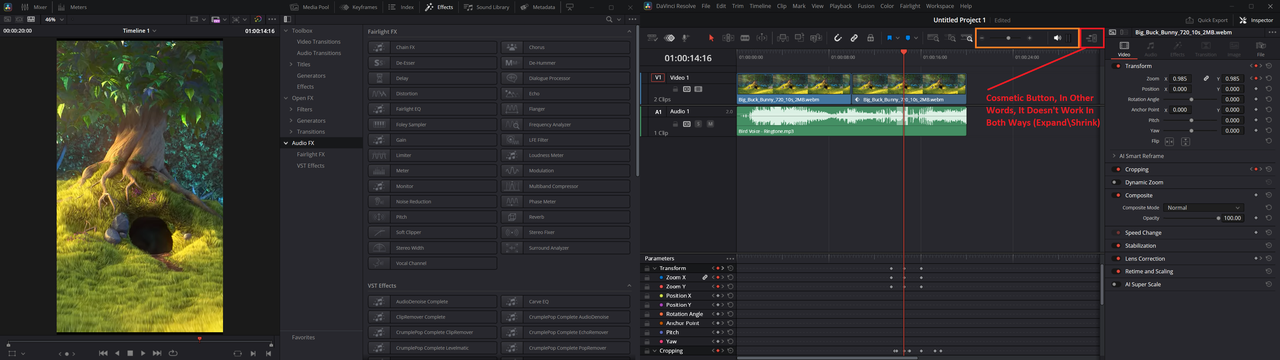Click the Rotation Angle slider in Inspector
Viewport: 1280px width, 360px height.
pos(1190,99)
